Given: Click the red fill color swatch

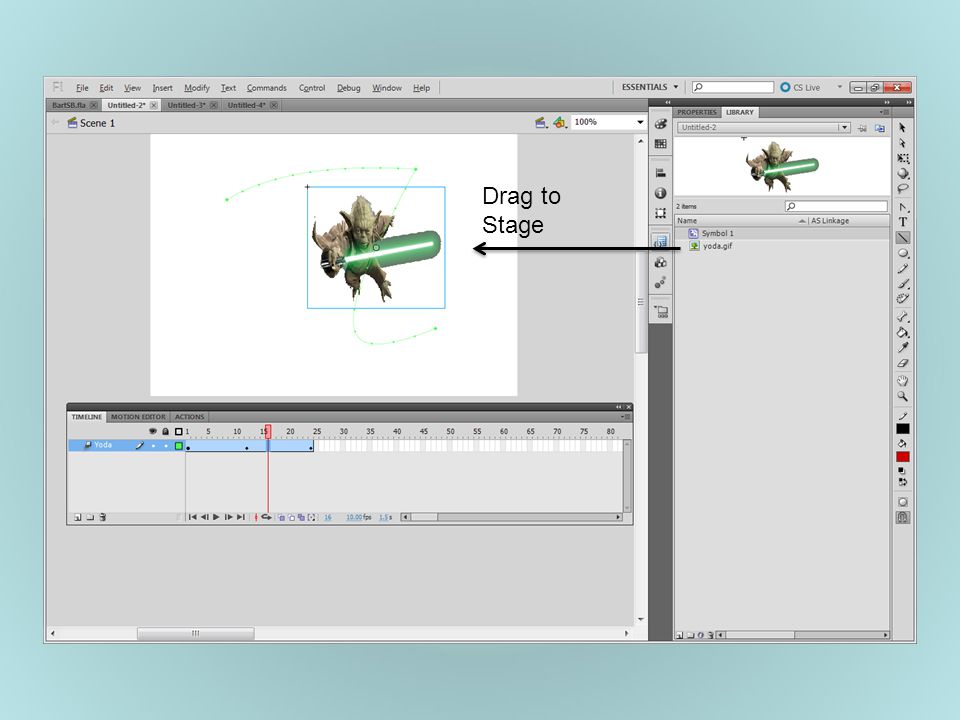Looking at the screenshot, I should click(902, 457).
